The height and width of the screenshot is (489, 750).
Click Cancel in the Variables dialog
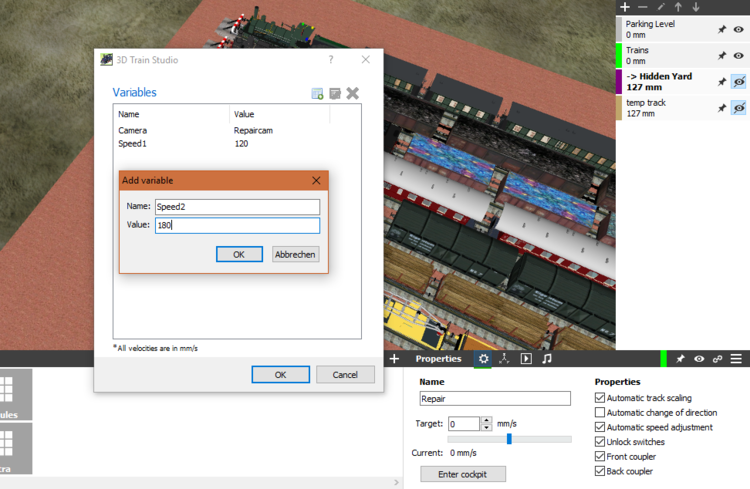pyautogui.click(x=345, y=375)
